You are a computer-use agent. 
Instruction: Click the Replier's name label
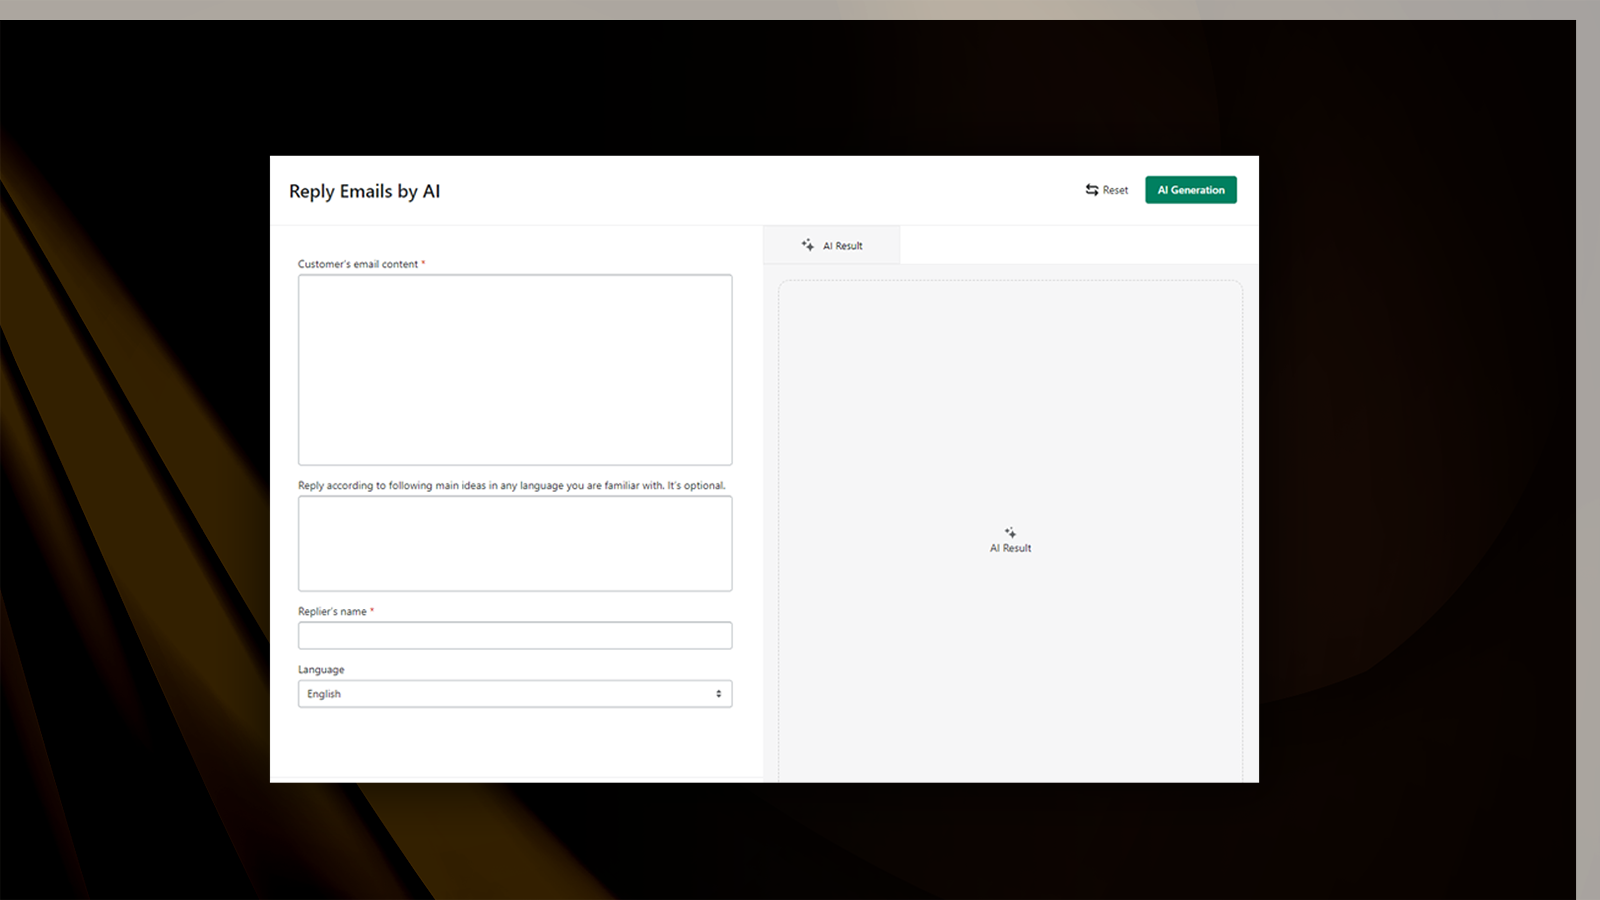[x=332, y=612]
